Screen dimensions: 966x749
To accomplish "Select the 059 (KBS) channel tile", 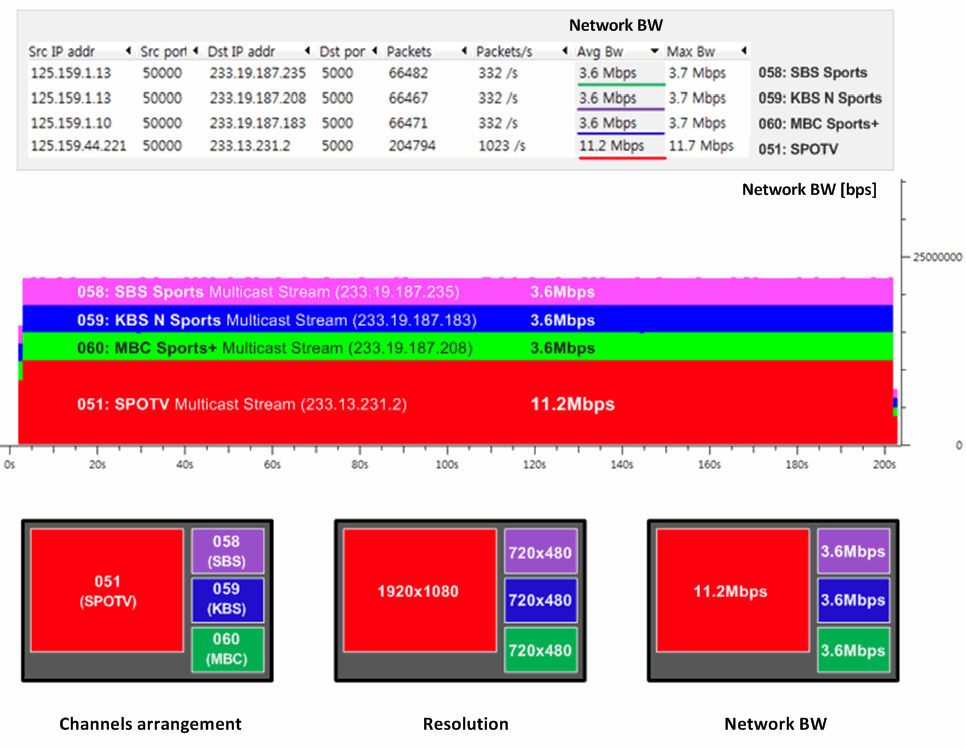I will (227, 599).
